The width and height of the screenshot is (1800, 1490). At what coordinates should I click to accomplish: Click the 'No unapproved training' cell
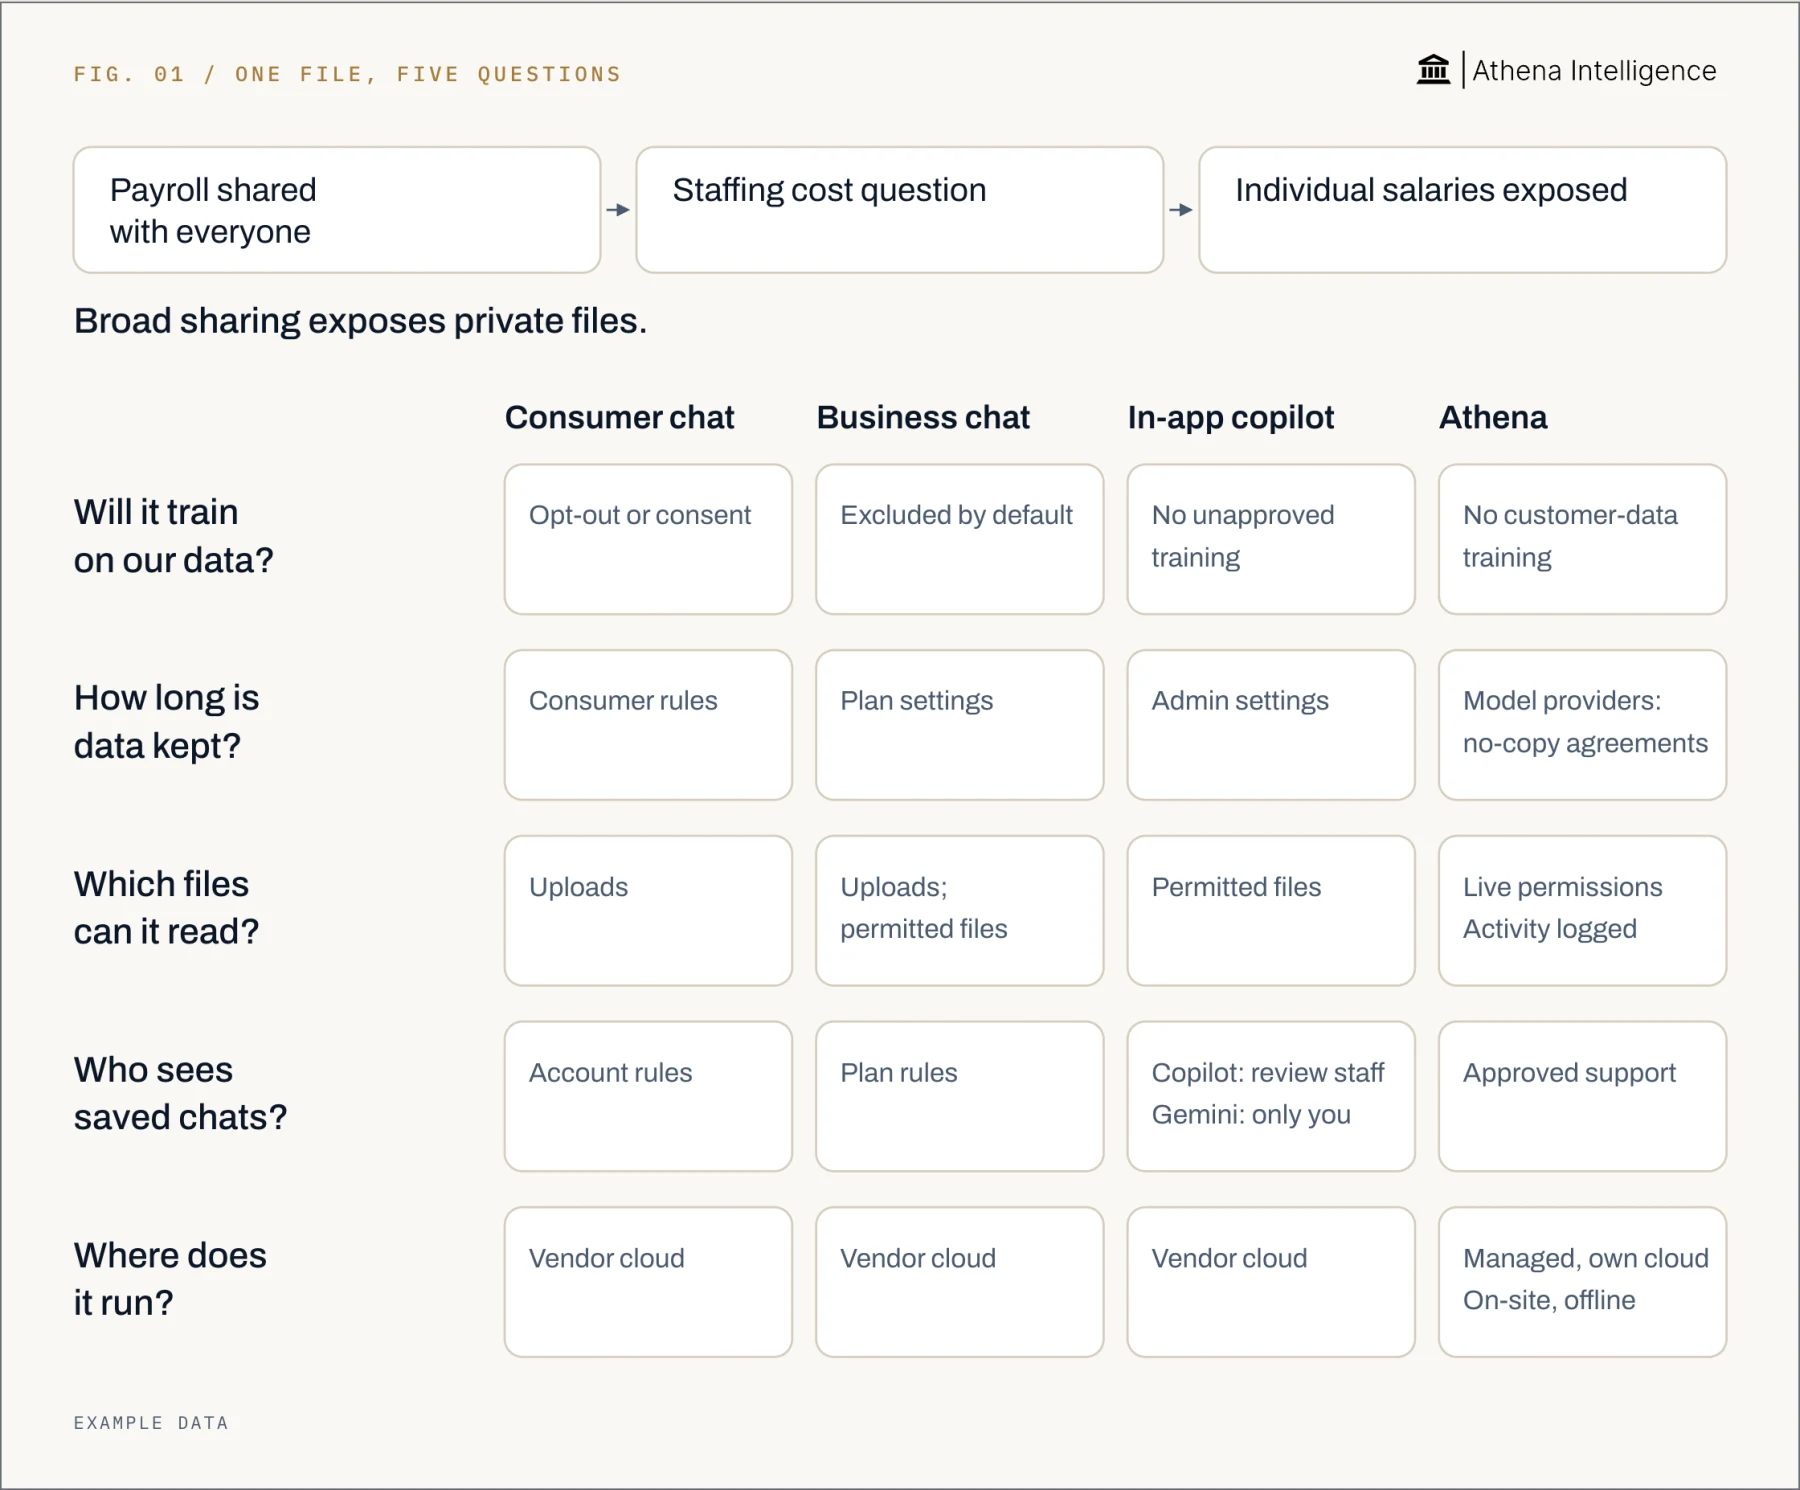[x=1271, y=539]
